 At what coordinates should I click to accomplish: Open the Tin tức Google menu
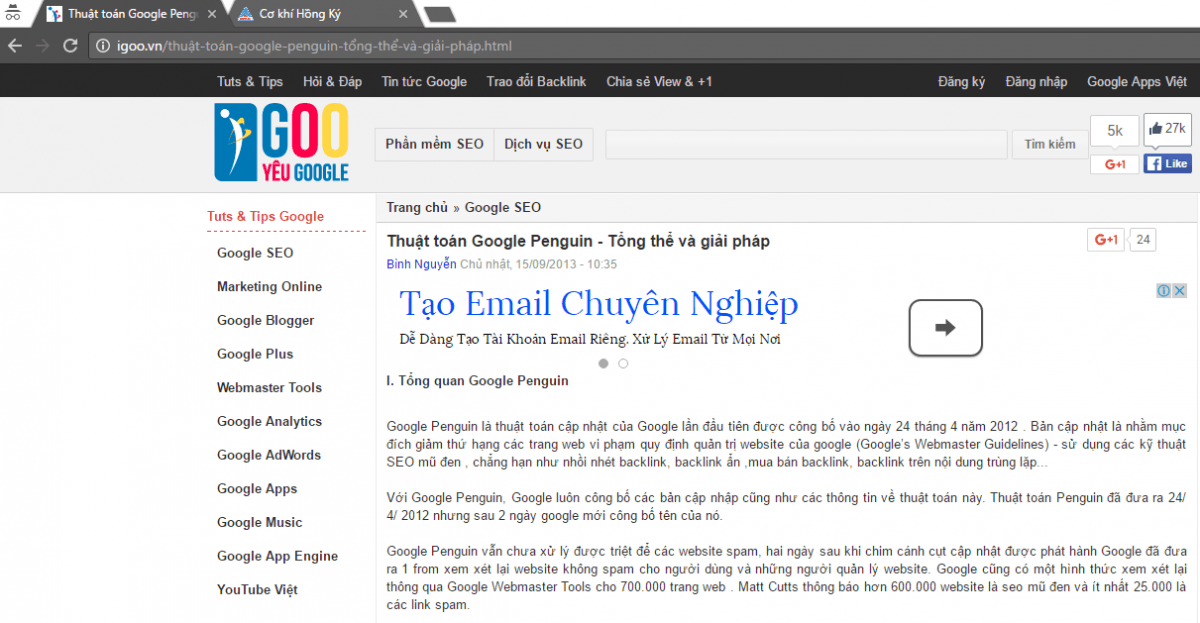(x=424, y=82)
